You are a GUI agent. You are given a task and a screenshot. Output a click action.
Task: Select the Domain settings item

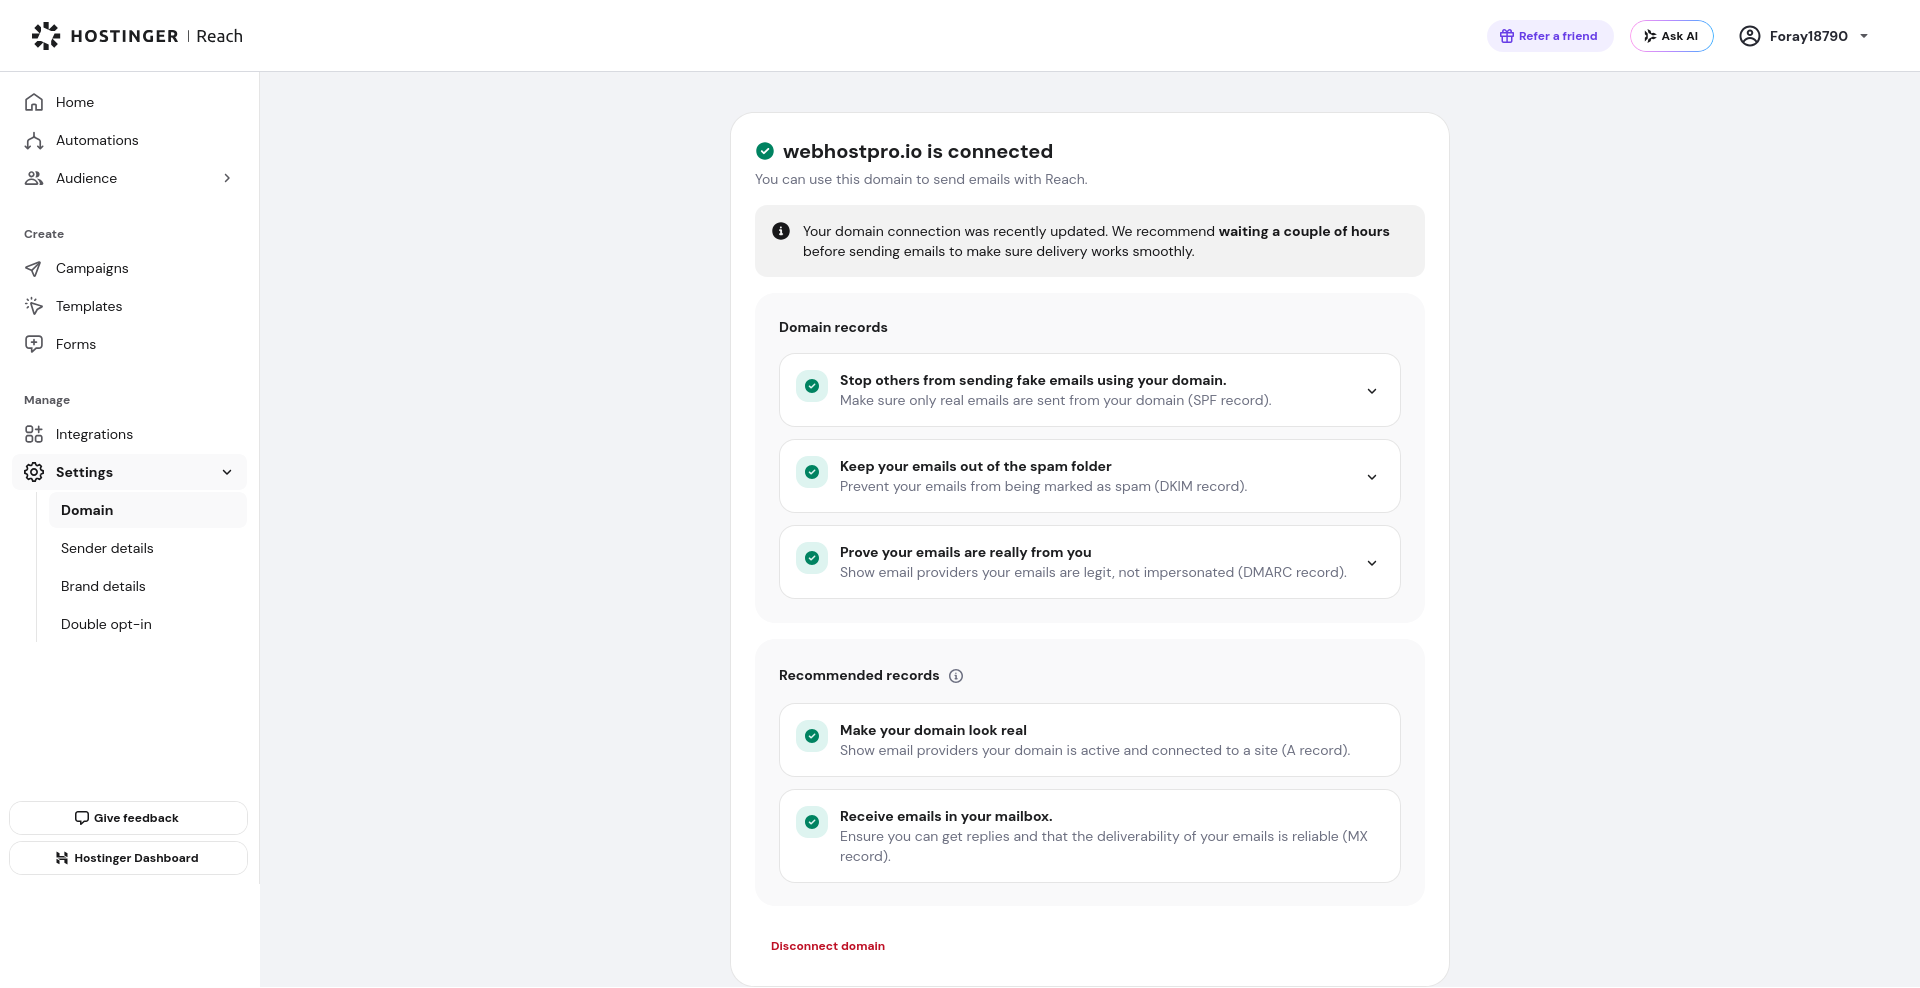coord(148,510)
